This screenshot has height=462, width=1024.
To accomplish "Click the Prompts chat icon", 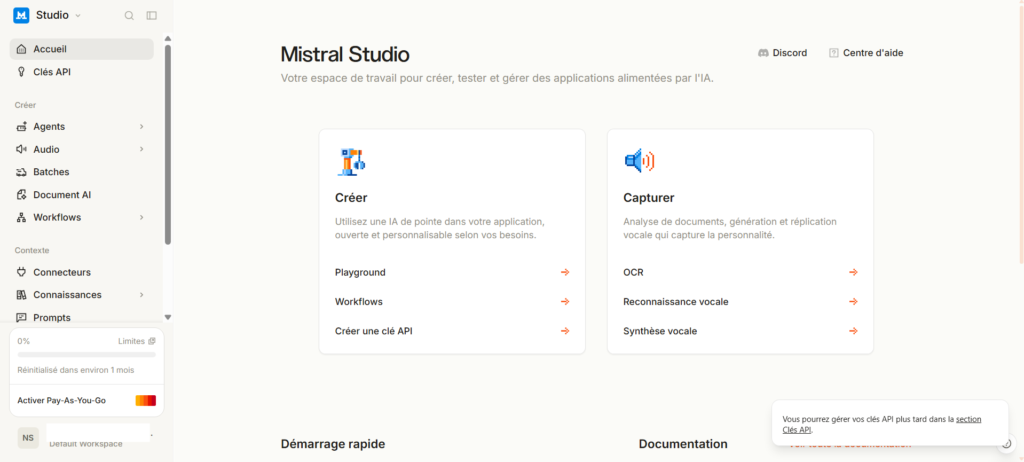I will (22, 318).
